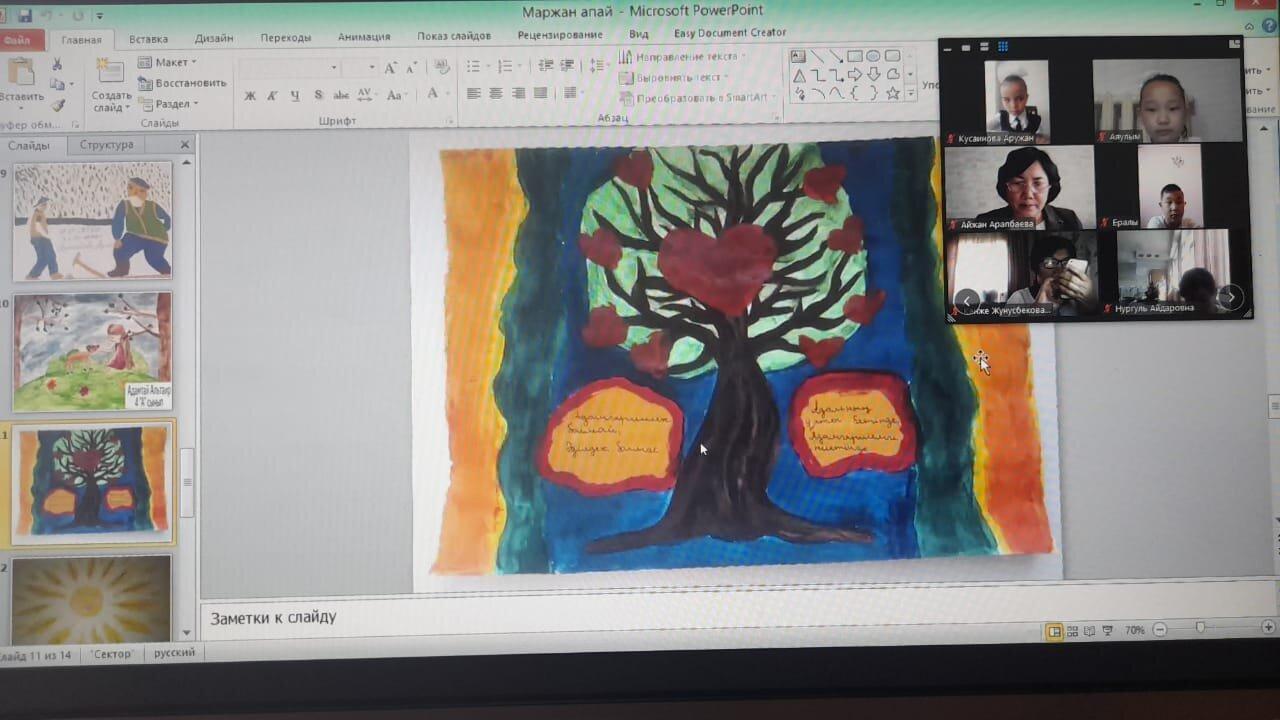The width and height of the screenshot is (1280, 720).
Task: Toggle italic К formatting
Action: tap(272, 96)
